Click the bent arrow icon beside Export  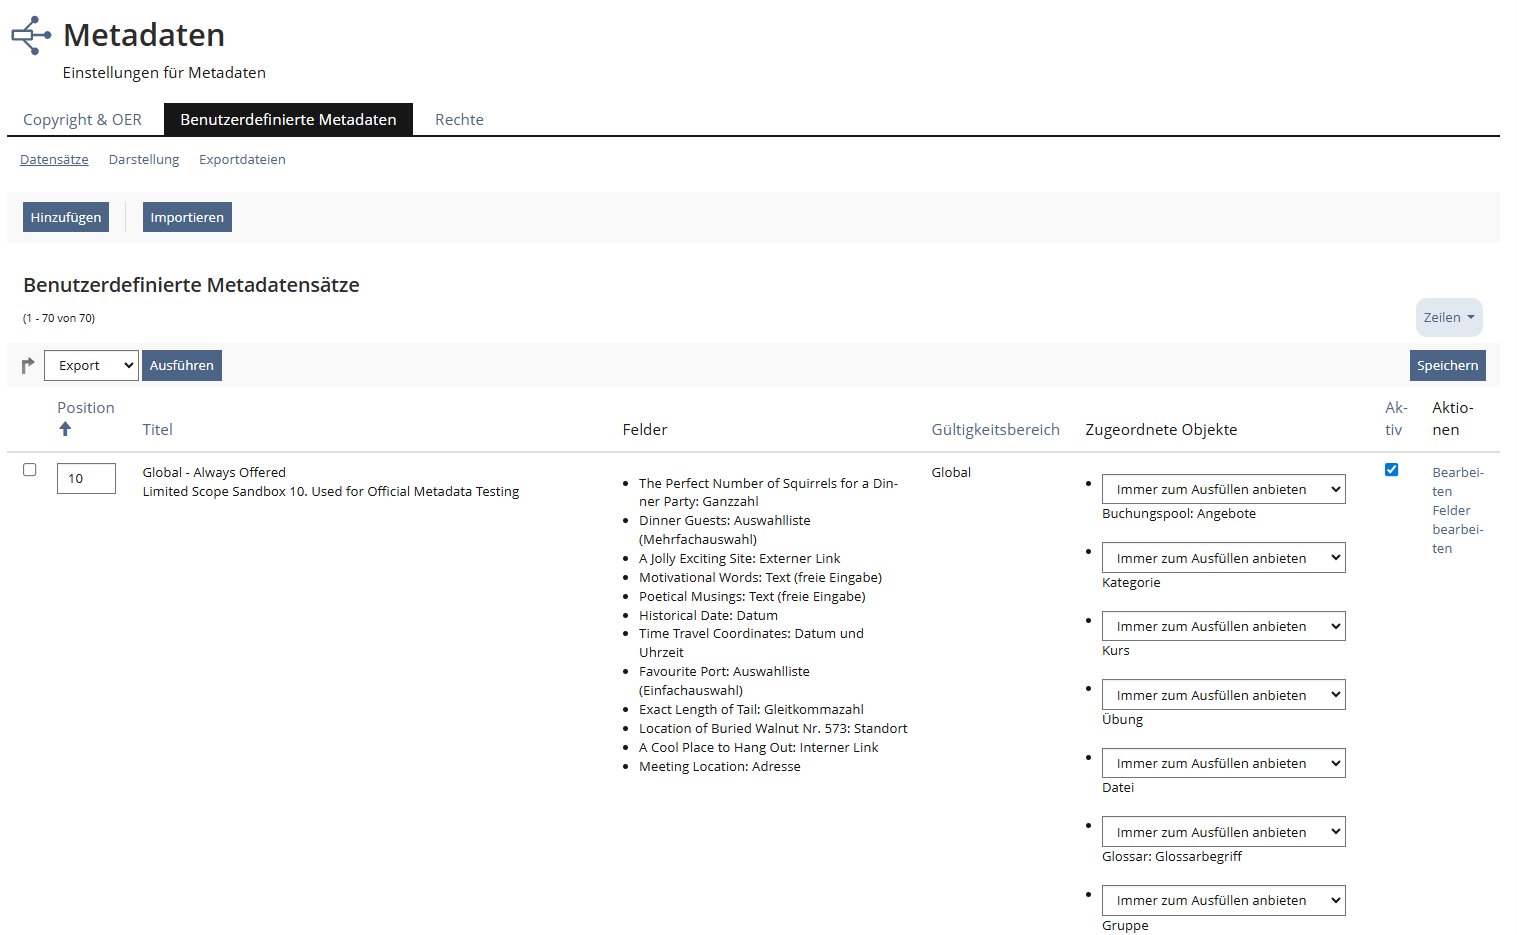click(x=28, y=366)
